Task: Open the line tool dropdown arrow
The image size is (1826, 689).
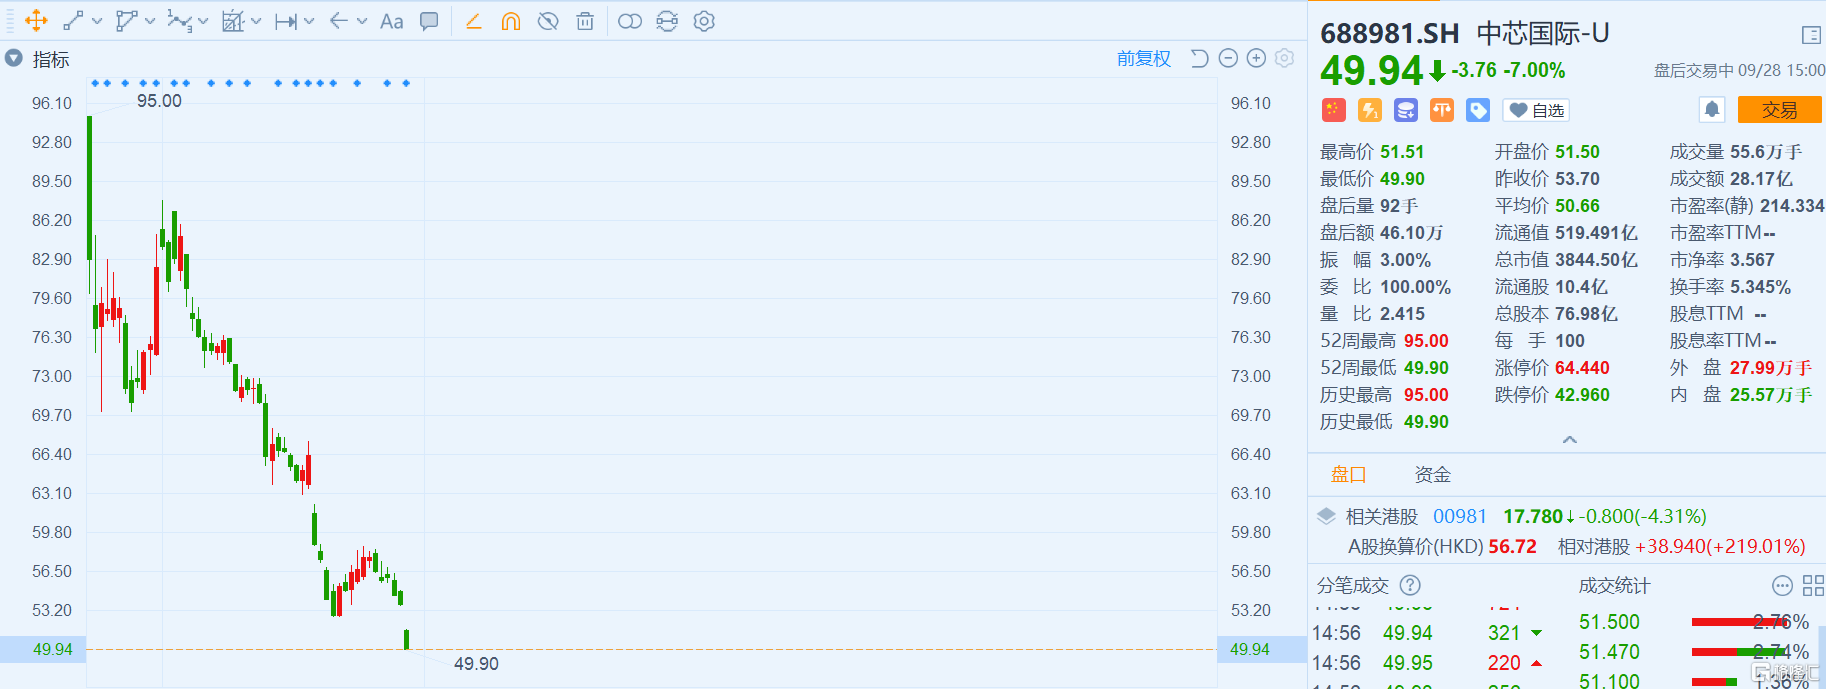Action: tap(97, 21)
